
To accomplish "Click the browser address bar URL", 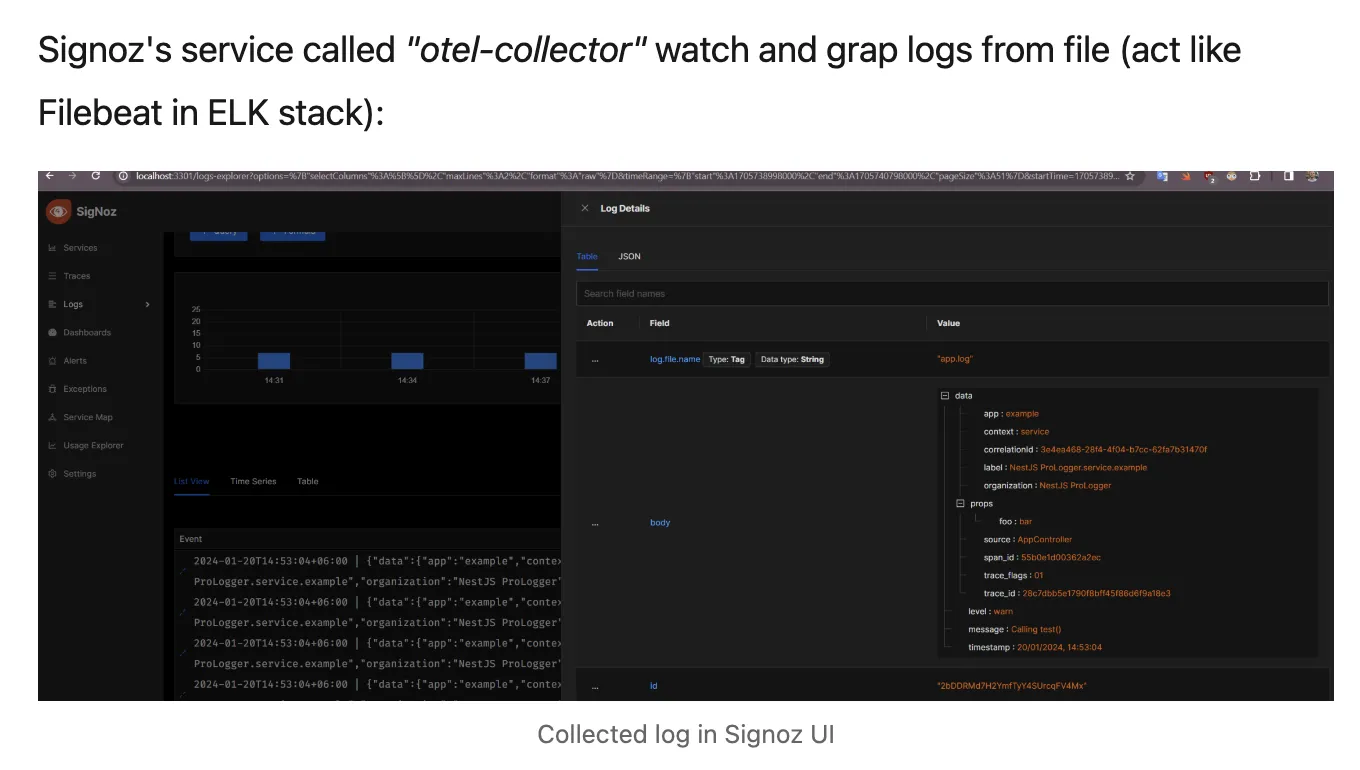I will click(628, 176).
